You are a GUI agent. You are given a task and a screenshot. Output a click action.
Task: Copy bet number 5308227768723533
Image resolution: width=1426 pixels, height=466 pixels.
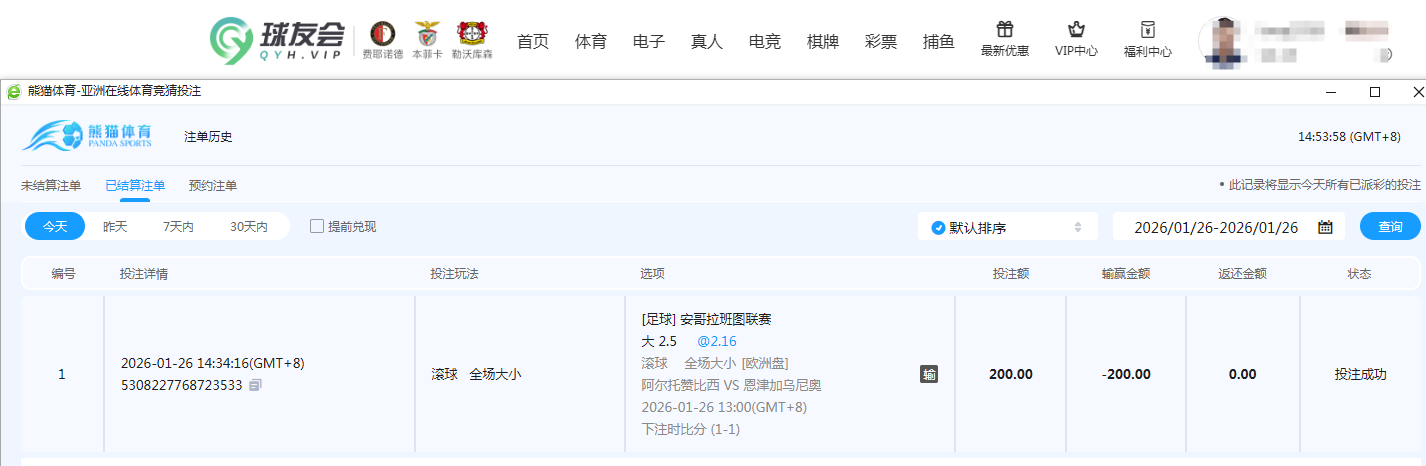[x=255, y=385]
